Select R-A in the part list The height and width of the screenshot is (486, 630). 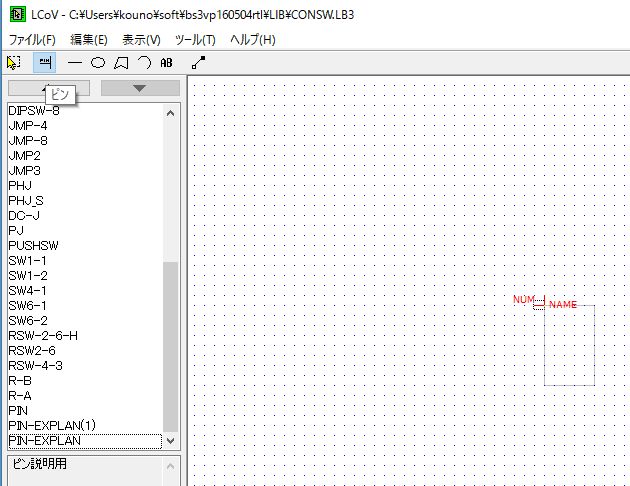pyautogui.click(x=85, y=396)
